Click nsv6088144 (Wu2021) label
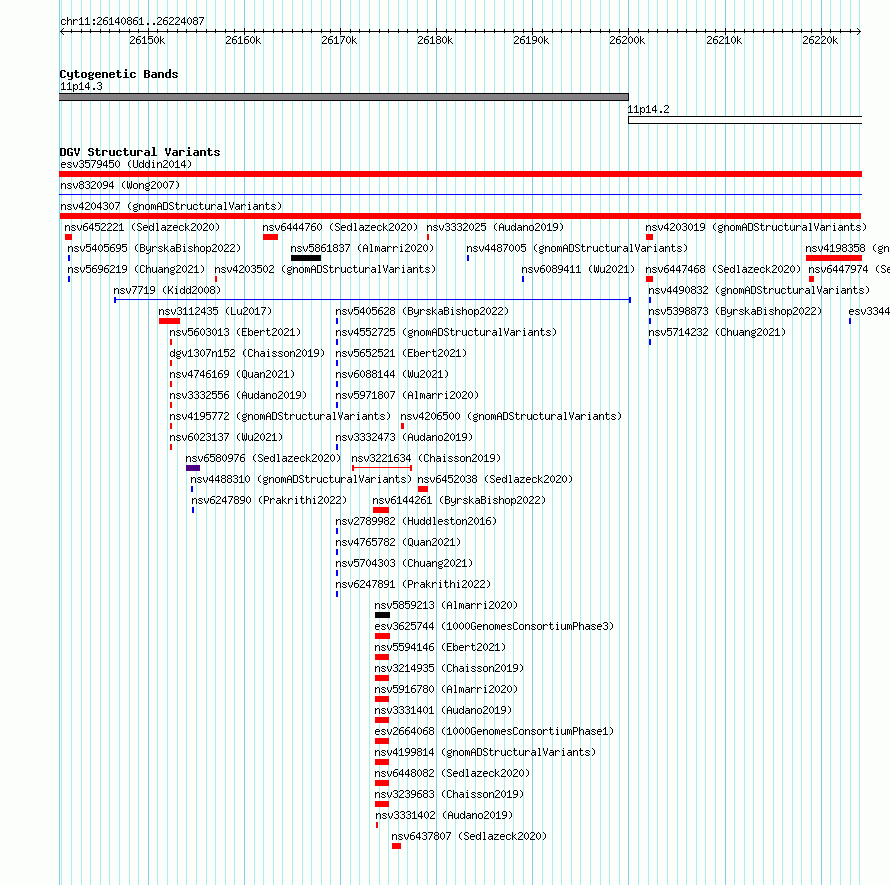The height and width of the screenshot is (885, 890). point(392,374)
